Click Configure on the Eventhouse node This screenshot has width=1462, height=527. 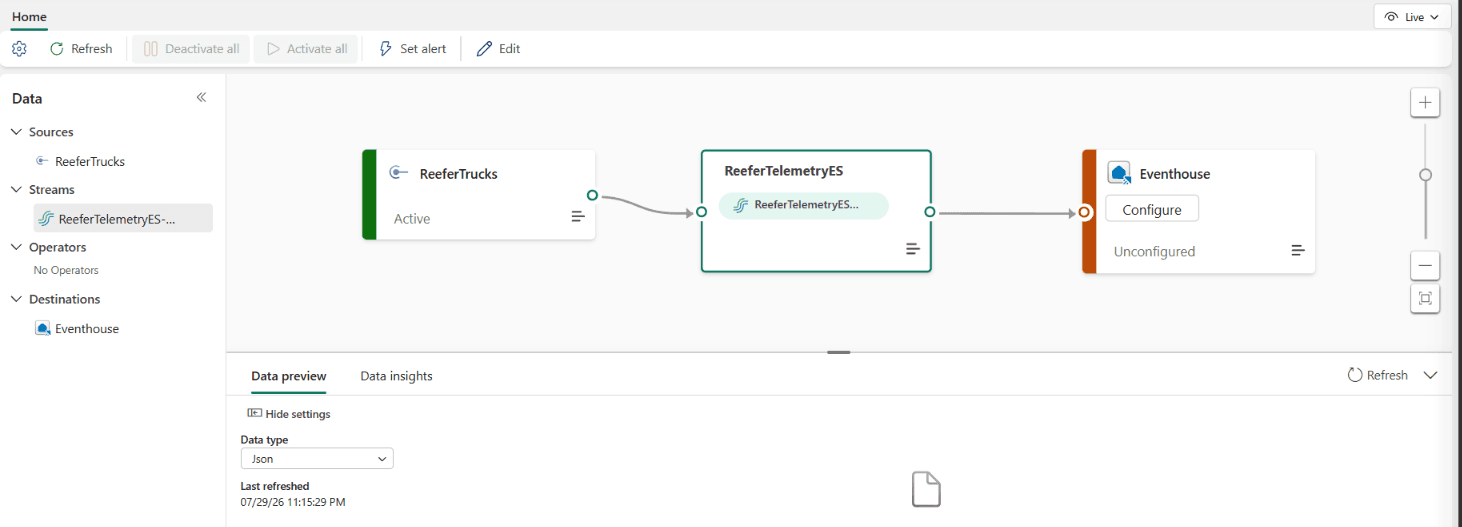pyautogui.click(x=1152, y=209)
